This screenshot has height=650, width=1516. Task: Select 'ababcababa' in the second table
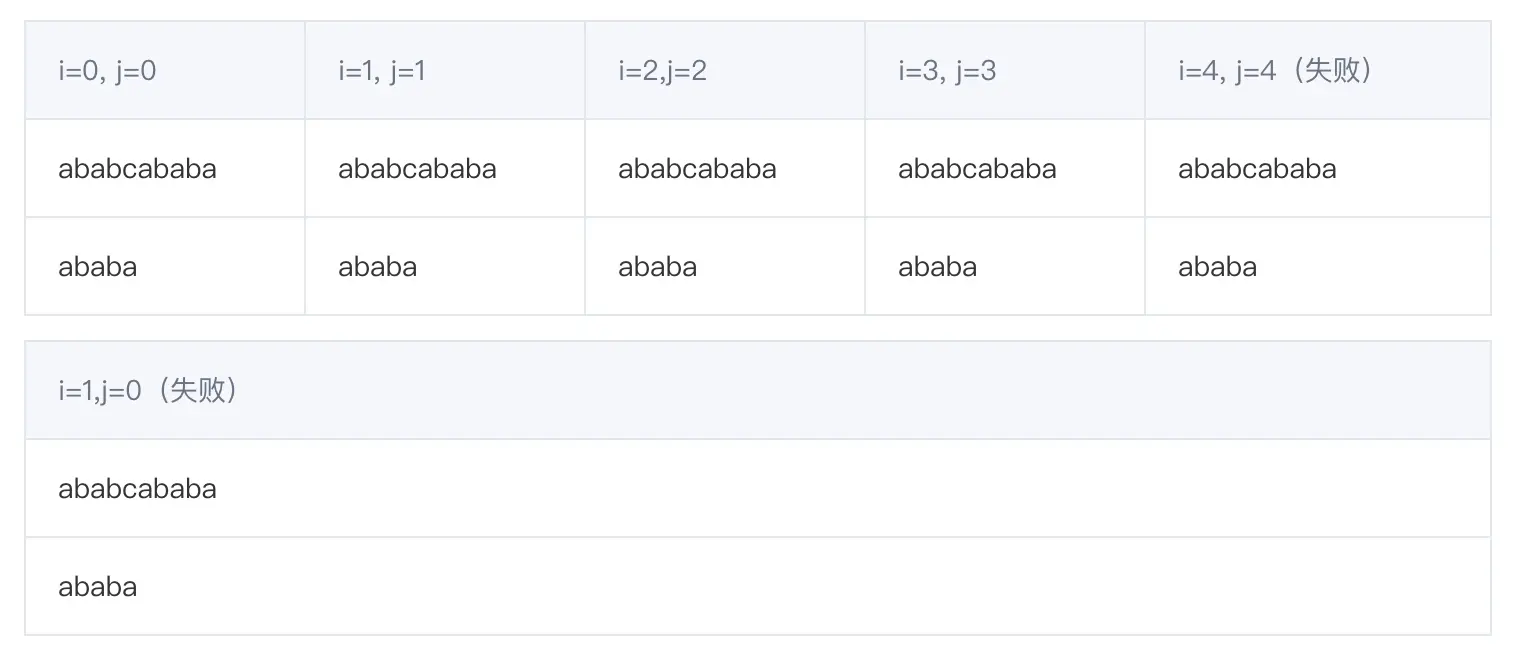click(137, 488)
